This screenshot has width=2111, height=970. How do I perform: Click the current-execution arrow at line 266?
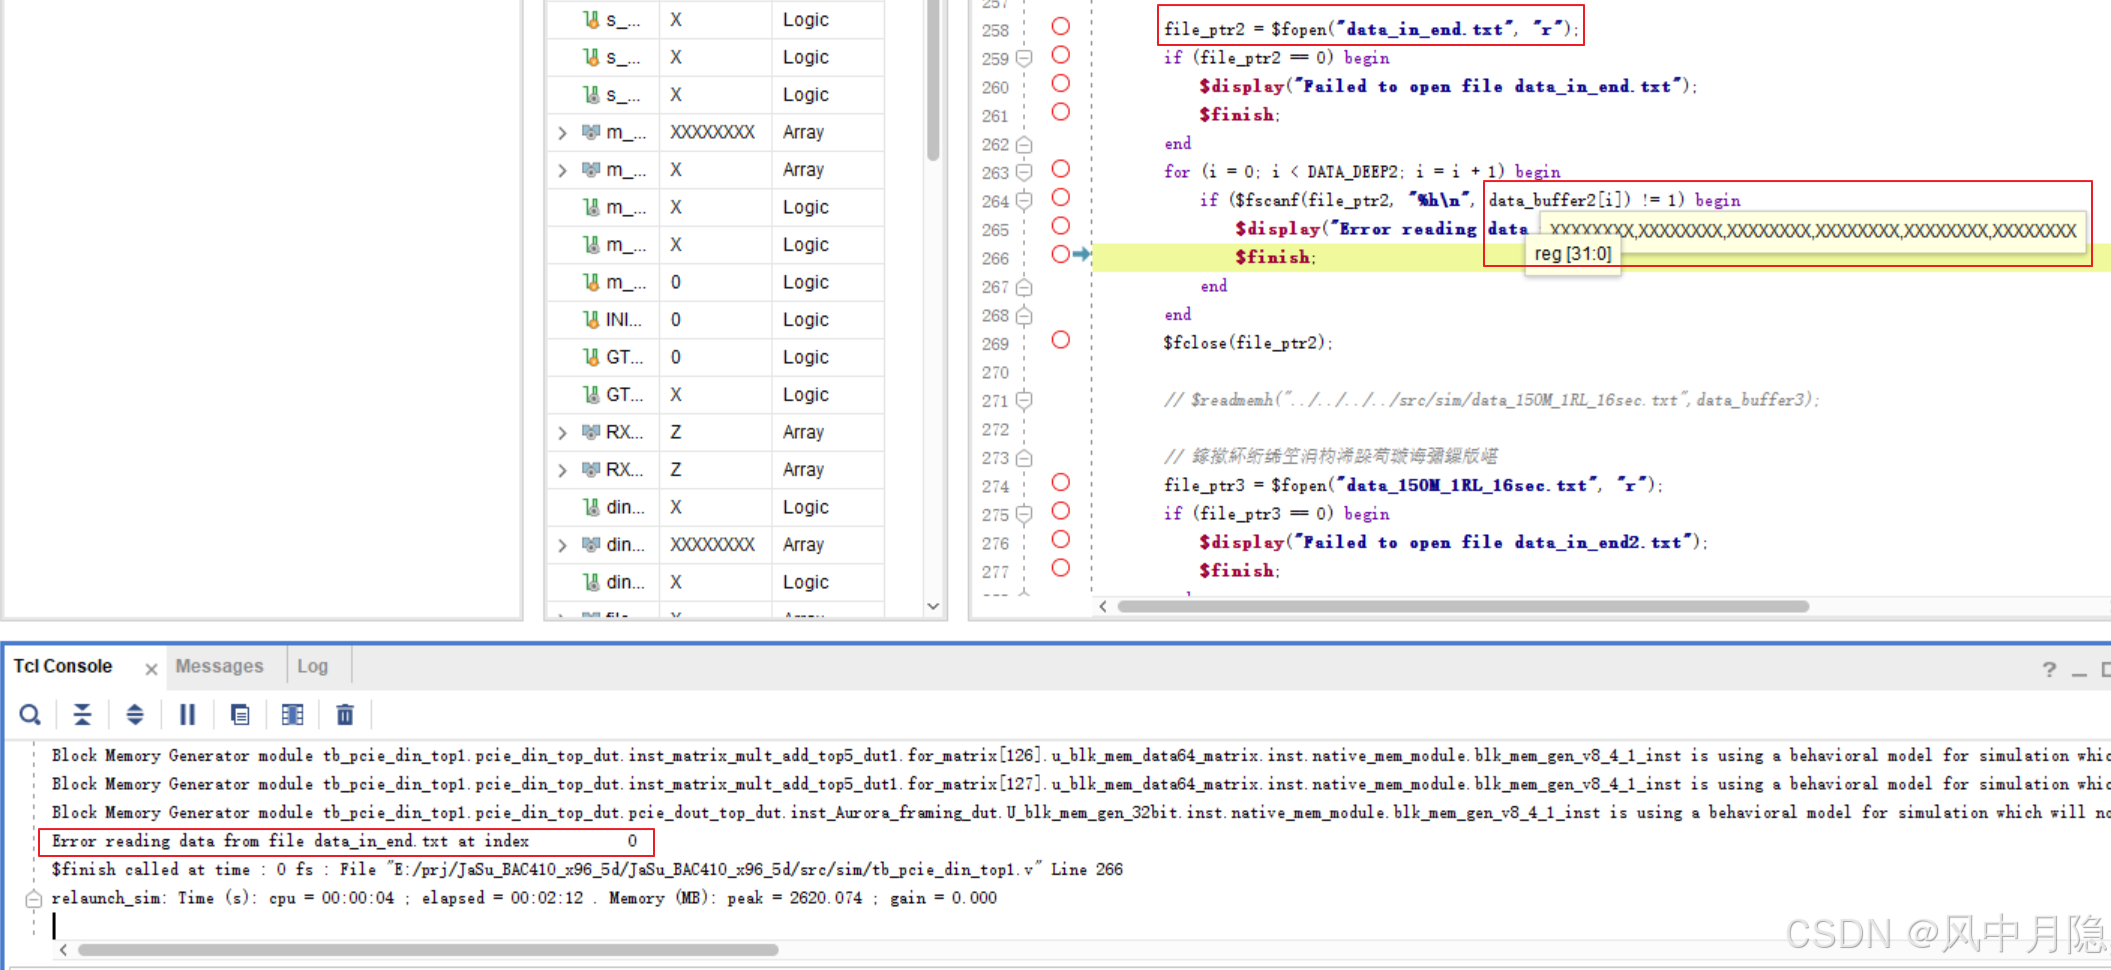pyautogui.click(x=1081, y=254)
